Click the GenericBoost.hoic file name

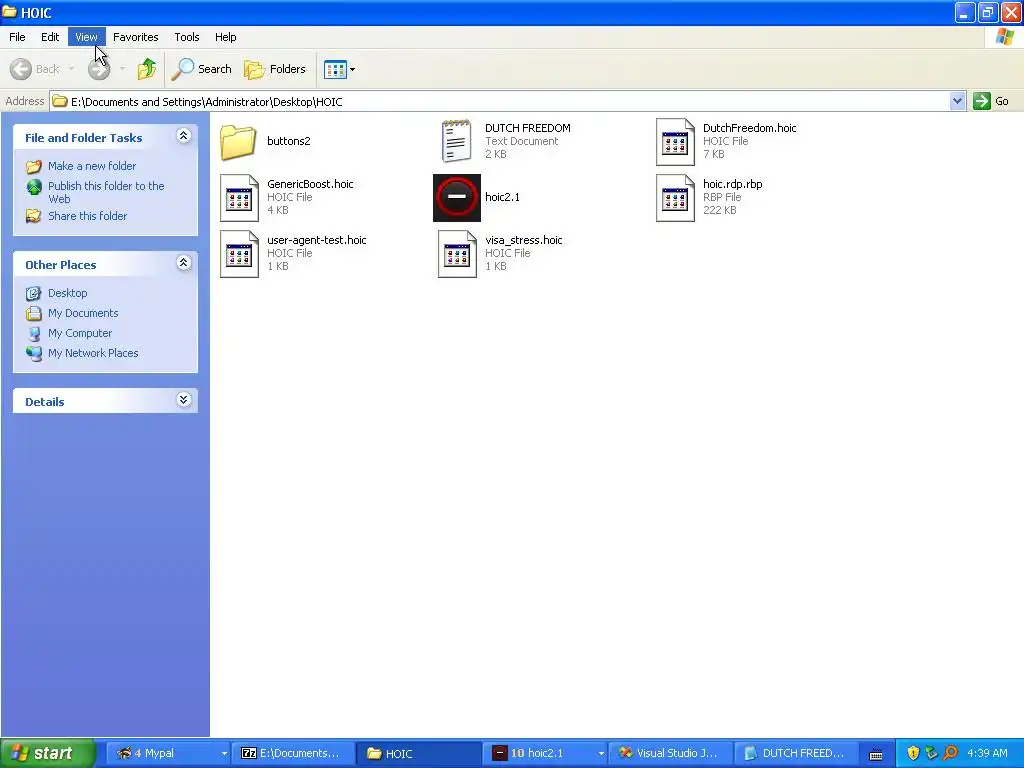[x=310, y=184]
